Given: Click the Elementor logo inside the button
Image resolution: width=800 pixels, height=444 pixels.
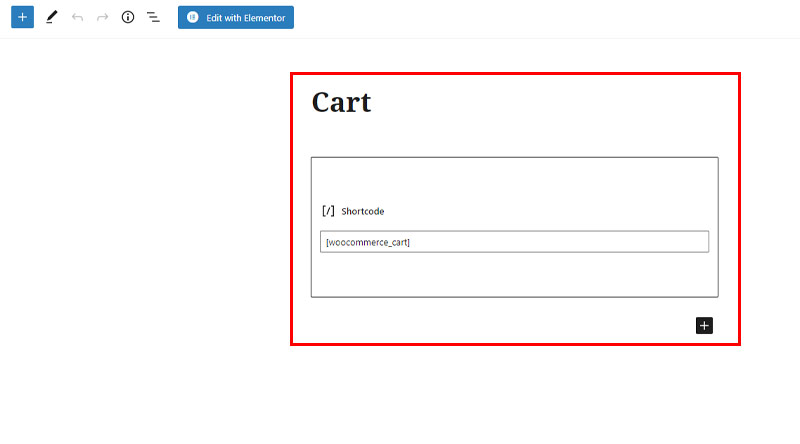Looking at the screenshot, I should [192, 17].
